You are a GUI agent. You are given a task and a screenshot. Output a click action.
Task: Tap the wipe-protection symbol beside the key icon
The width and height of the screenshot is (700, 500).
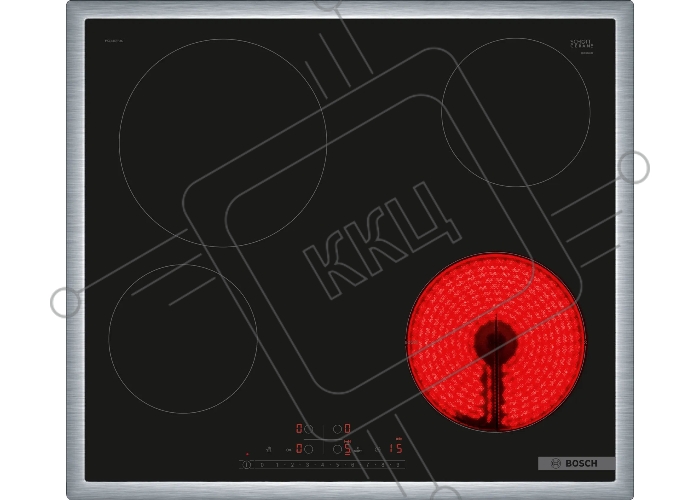click(269, 450)
